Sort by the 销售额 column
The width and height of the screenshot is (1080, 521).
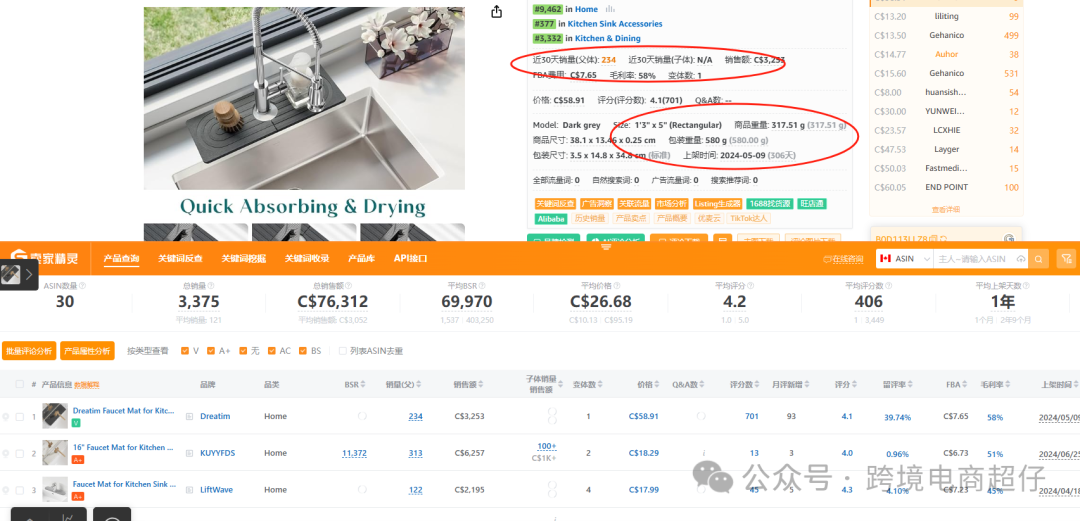[480, 385]
